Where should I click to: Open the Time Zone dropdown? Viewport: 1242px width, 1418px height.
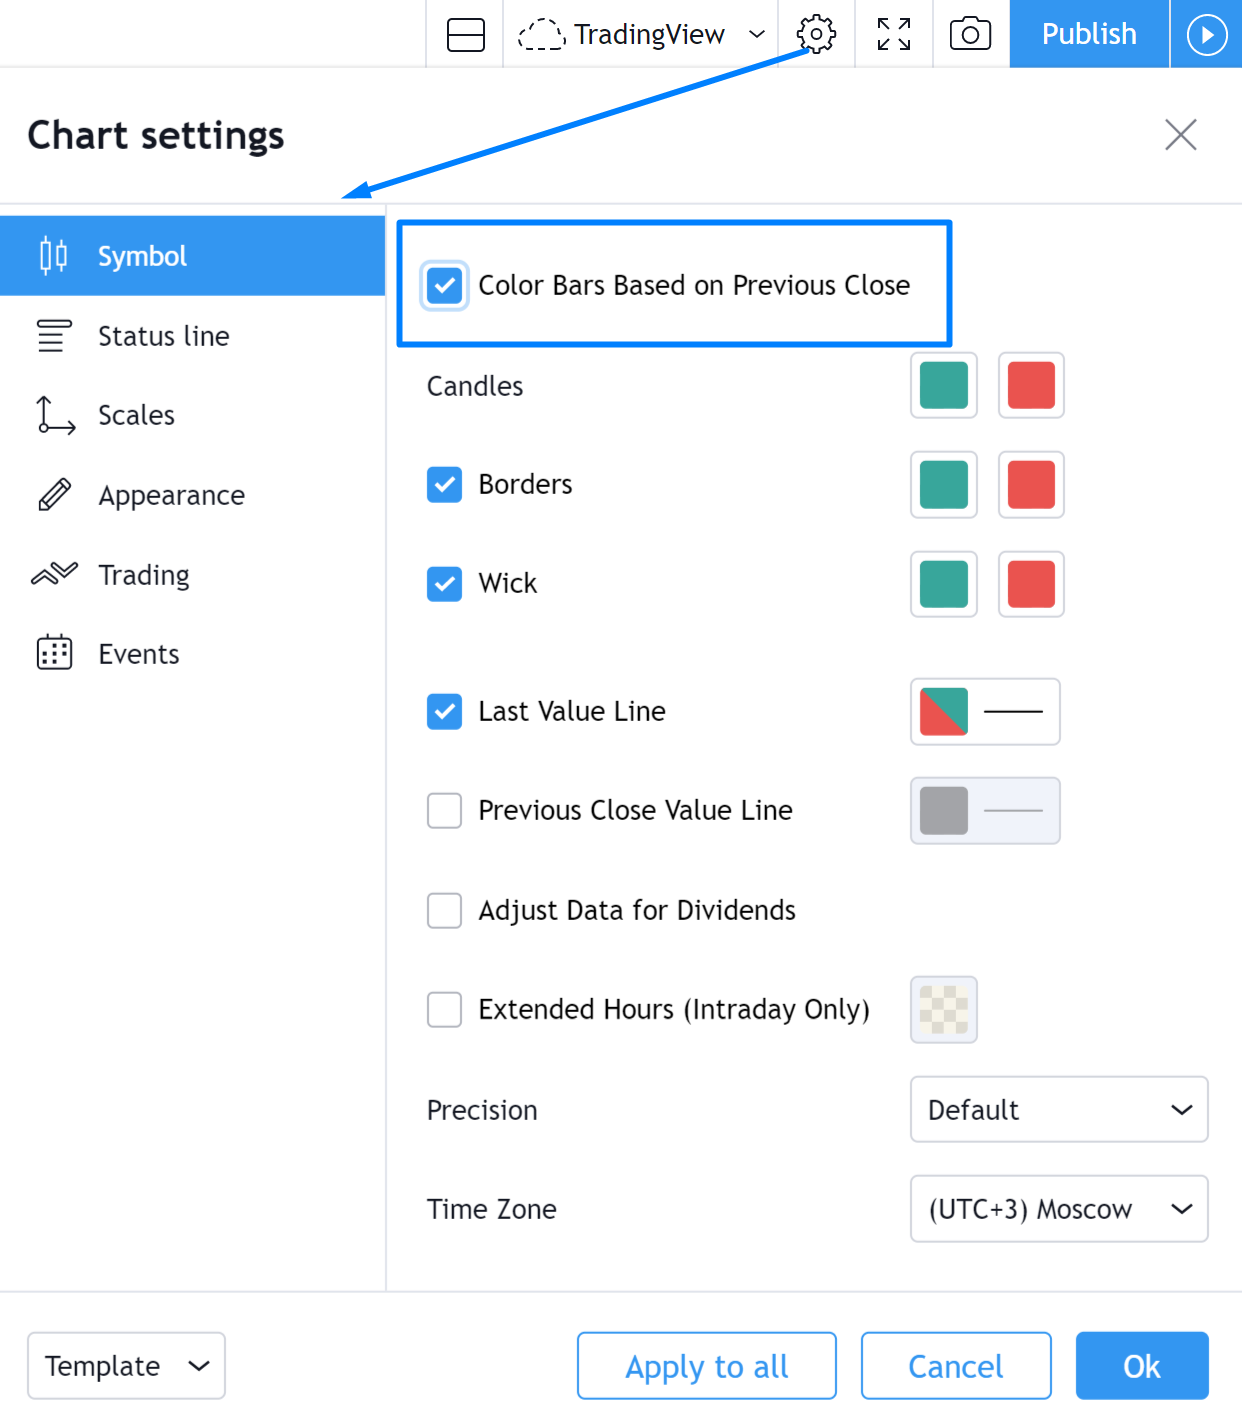(x=1059, y=1208)
